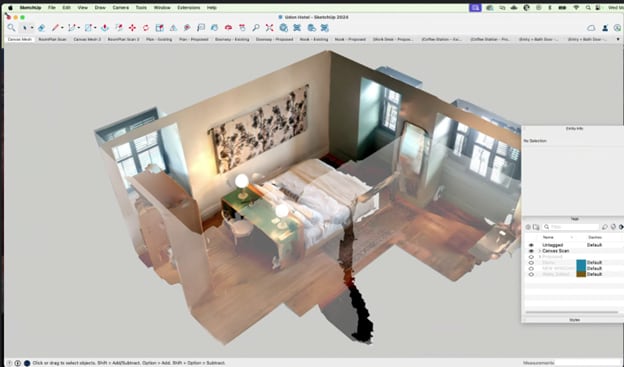Click the brown tag color swatch
Screen dimensions: 624x367
(x=581, y=274)
